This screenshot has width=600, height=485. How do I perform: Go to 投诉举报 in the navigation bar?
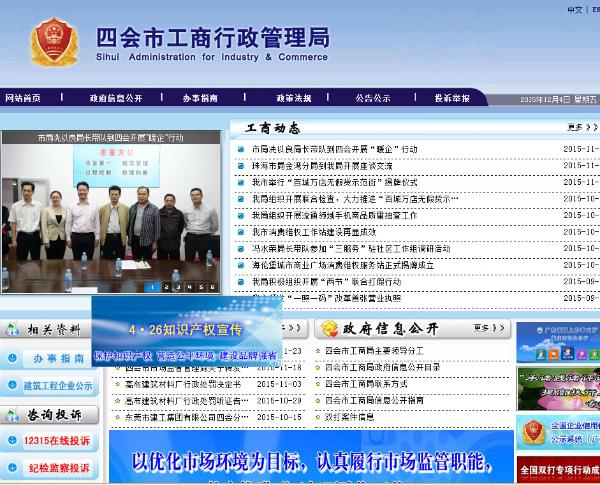[452, 98]
